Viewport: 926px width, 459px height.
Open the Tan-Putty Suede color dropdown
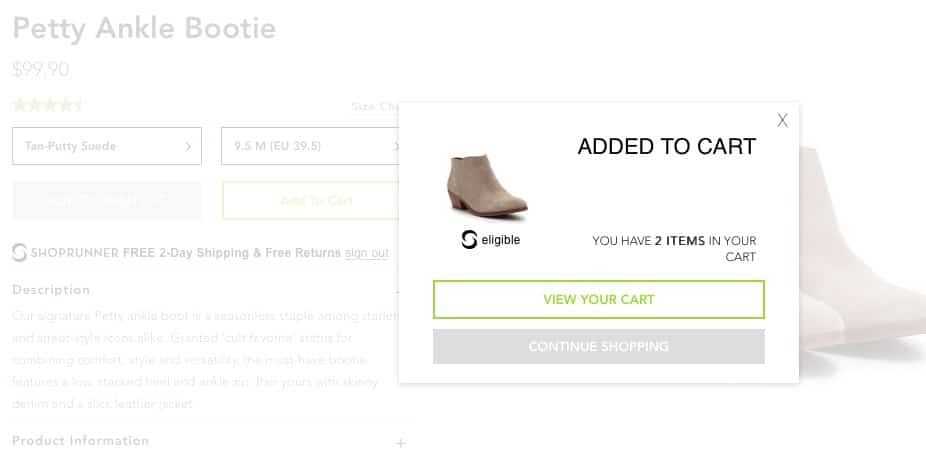[107, 146]
